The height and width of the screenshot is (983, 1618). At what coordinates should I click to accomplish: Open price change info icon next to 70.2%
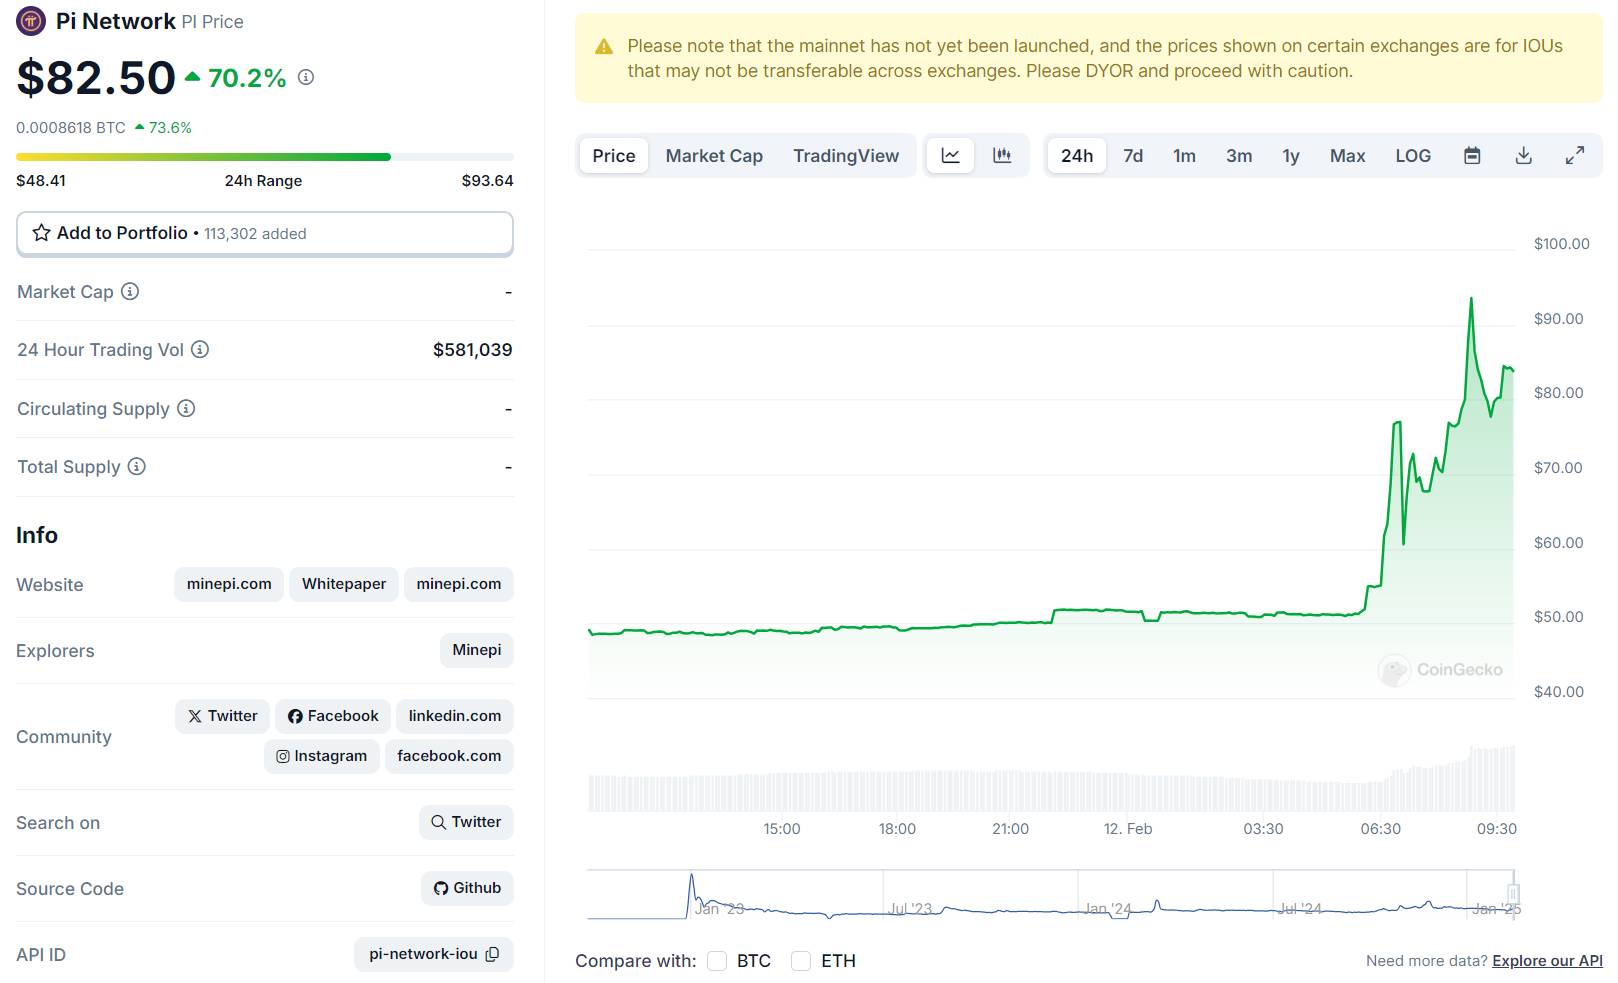[x=306, y=77]
